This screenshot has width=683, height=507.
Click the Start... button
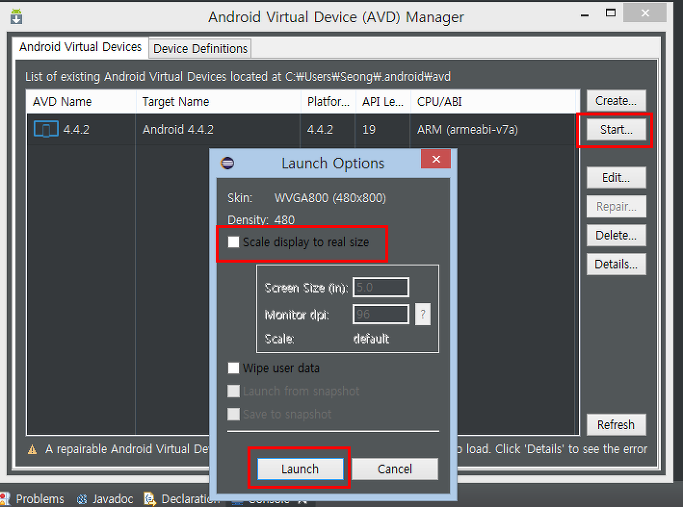(x=616, y=130)
